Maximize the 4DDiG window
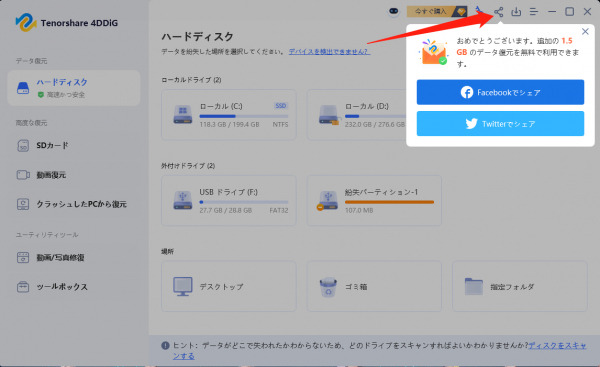Viewport: 600px width, 367px height. coord(569,11)
